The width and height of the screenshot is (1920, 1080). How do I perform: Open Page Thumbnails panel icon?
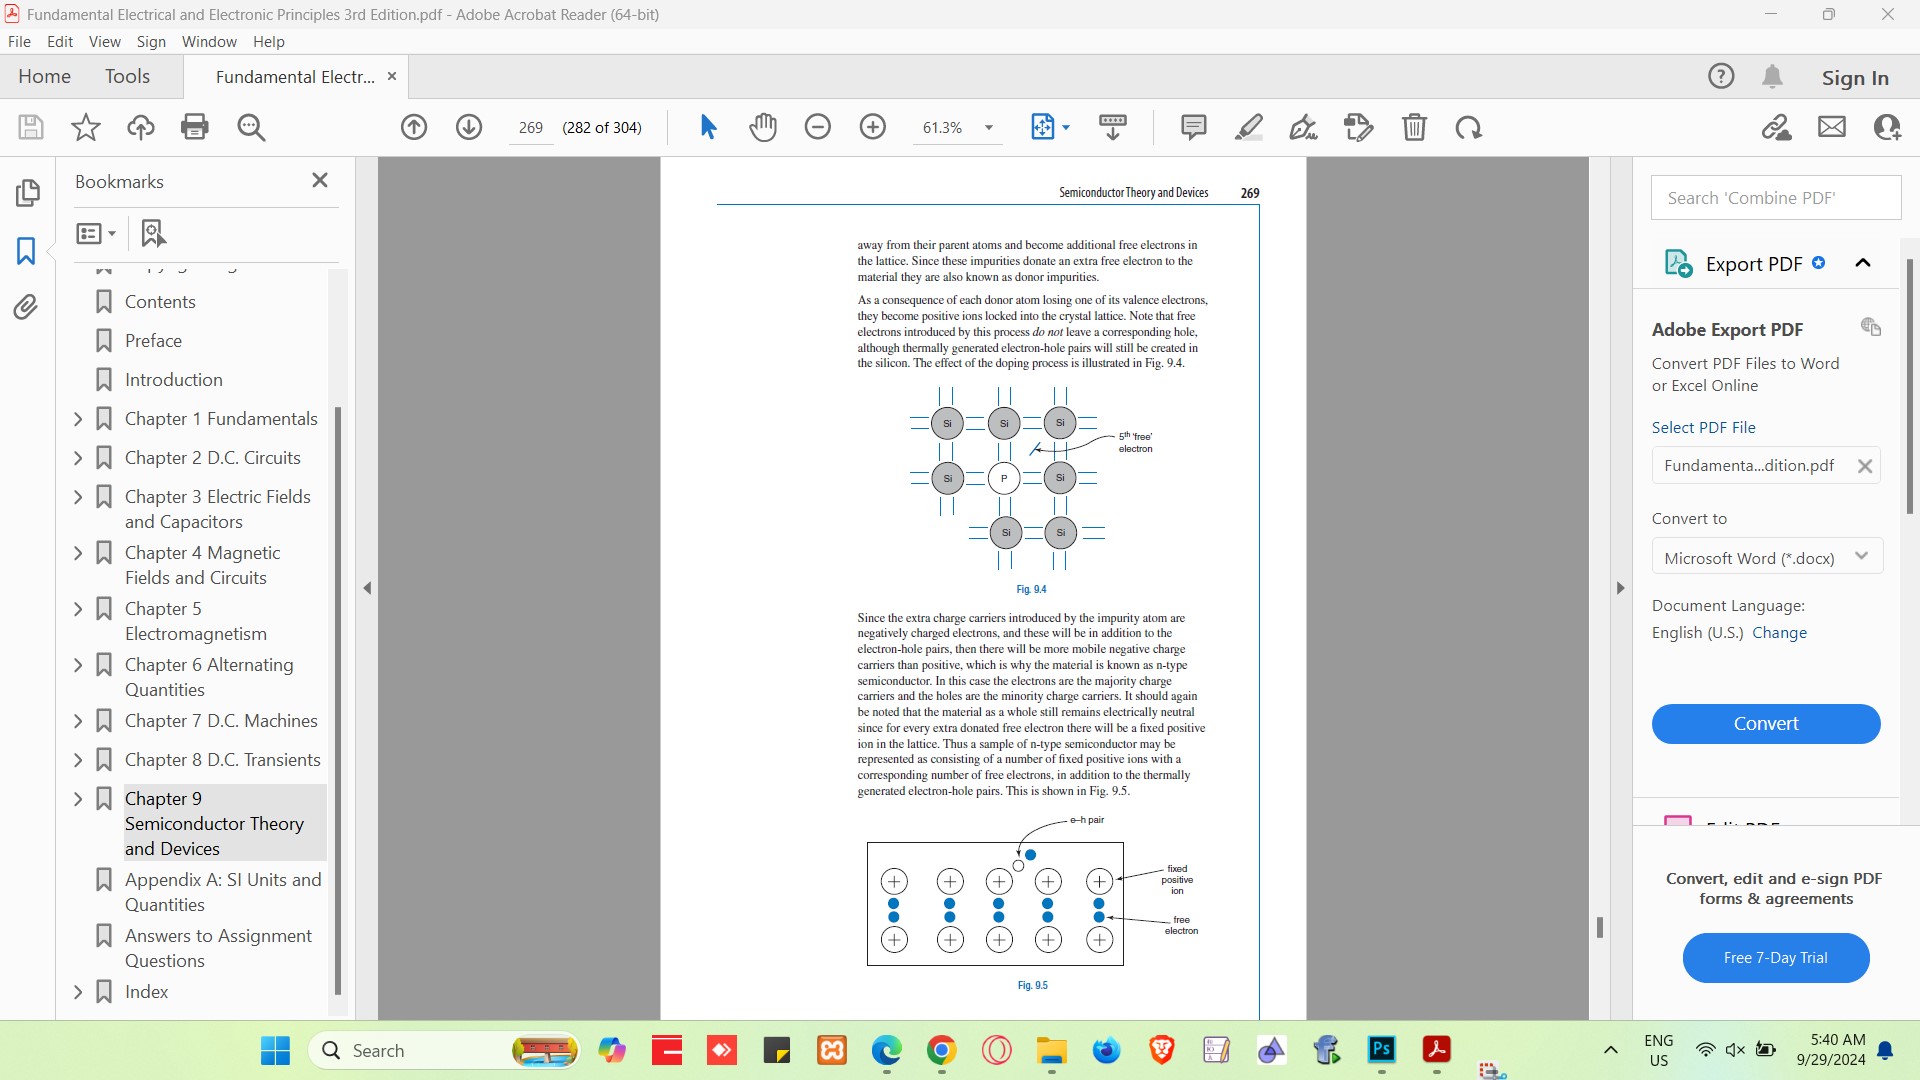(x=27, y=192)
